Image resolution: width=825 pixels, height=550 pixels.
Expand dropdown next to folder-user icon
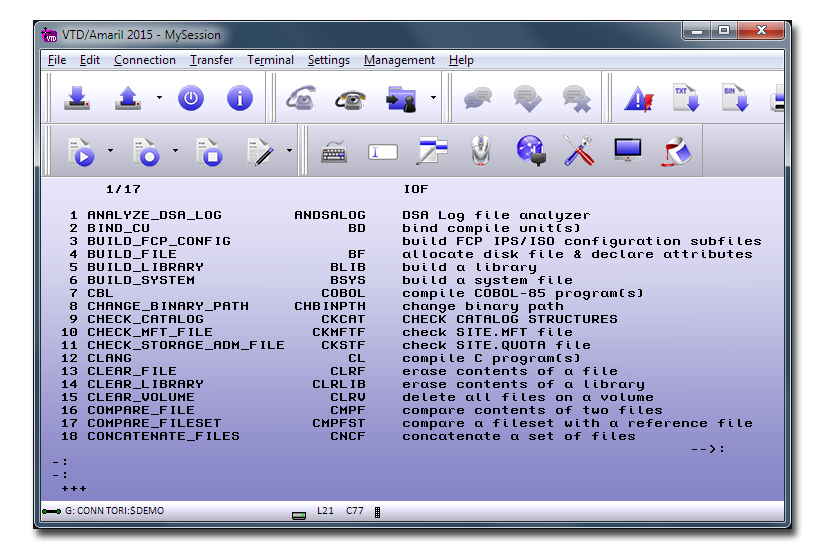pyautogui.click(x=433, y=98)
